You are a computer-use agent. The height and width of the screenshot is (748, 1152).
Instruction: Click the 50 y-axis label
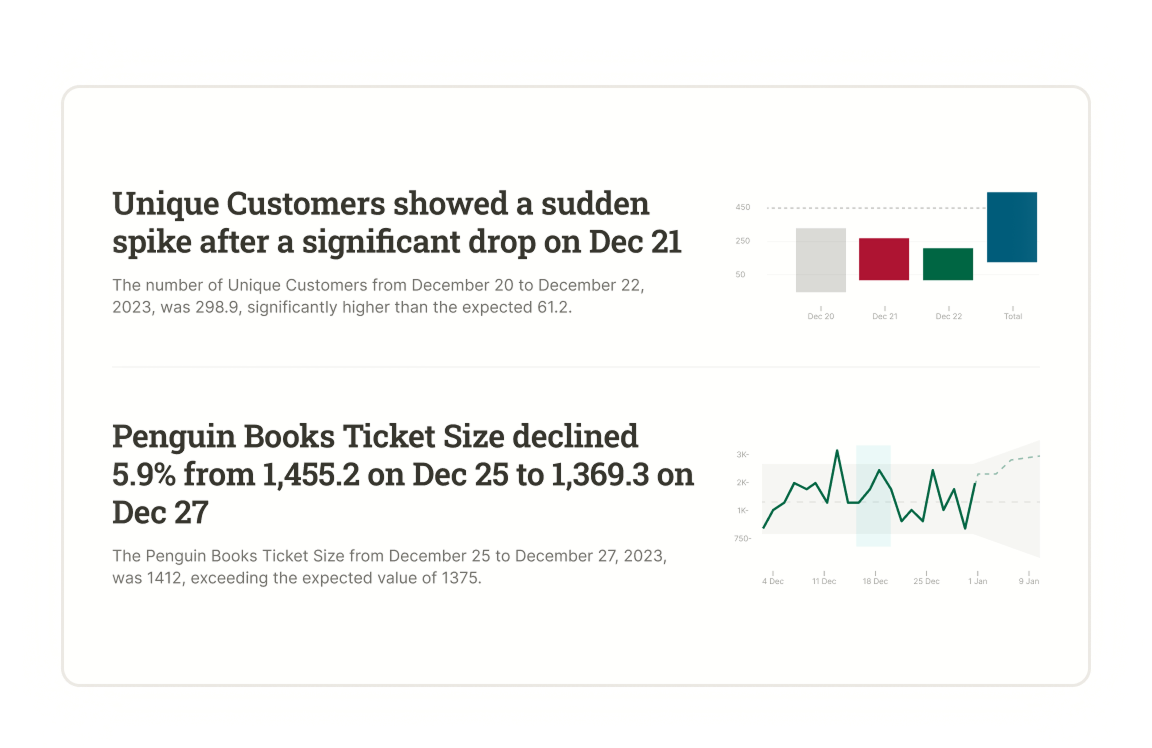[740, 274]
